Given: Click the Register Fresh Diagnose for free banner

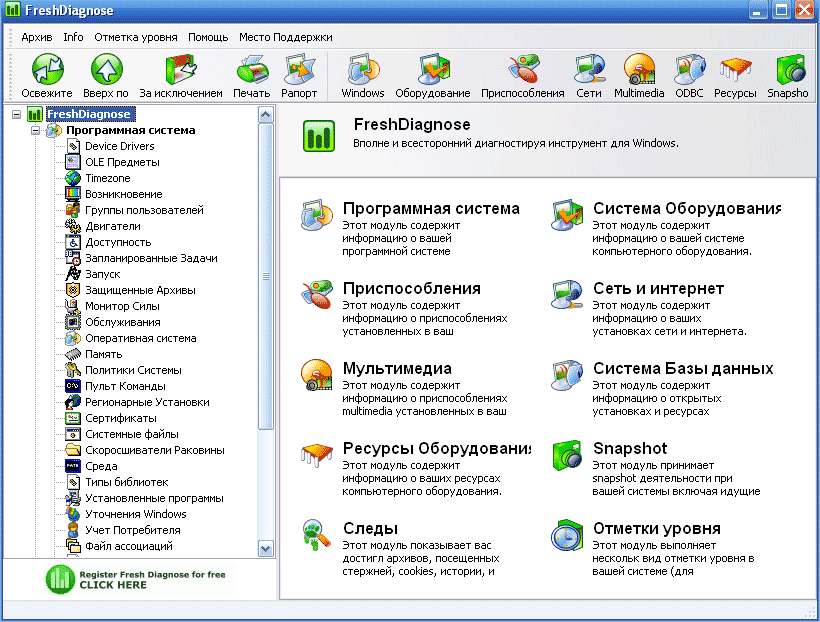Looking at the screenshot, I should (x=139, y=579).
